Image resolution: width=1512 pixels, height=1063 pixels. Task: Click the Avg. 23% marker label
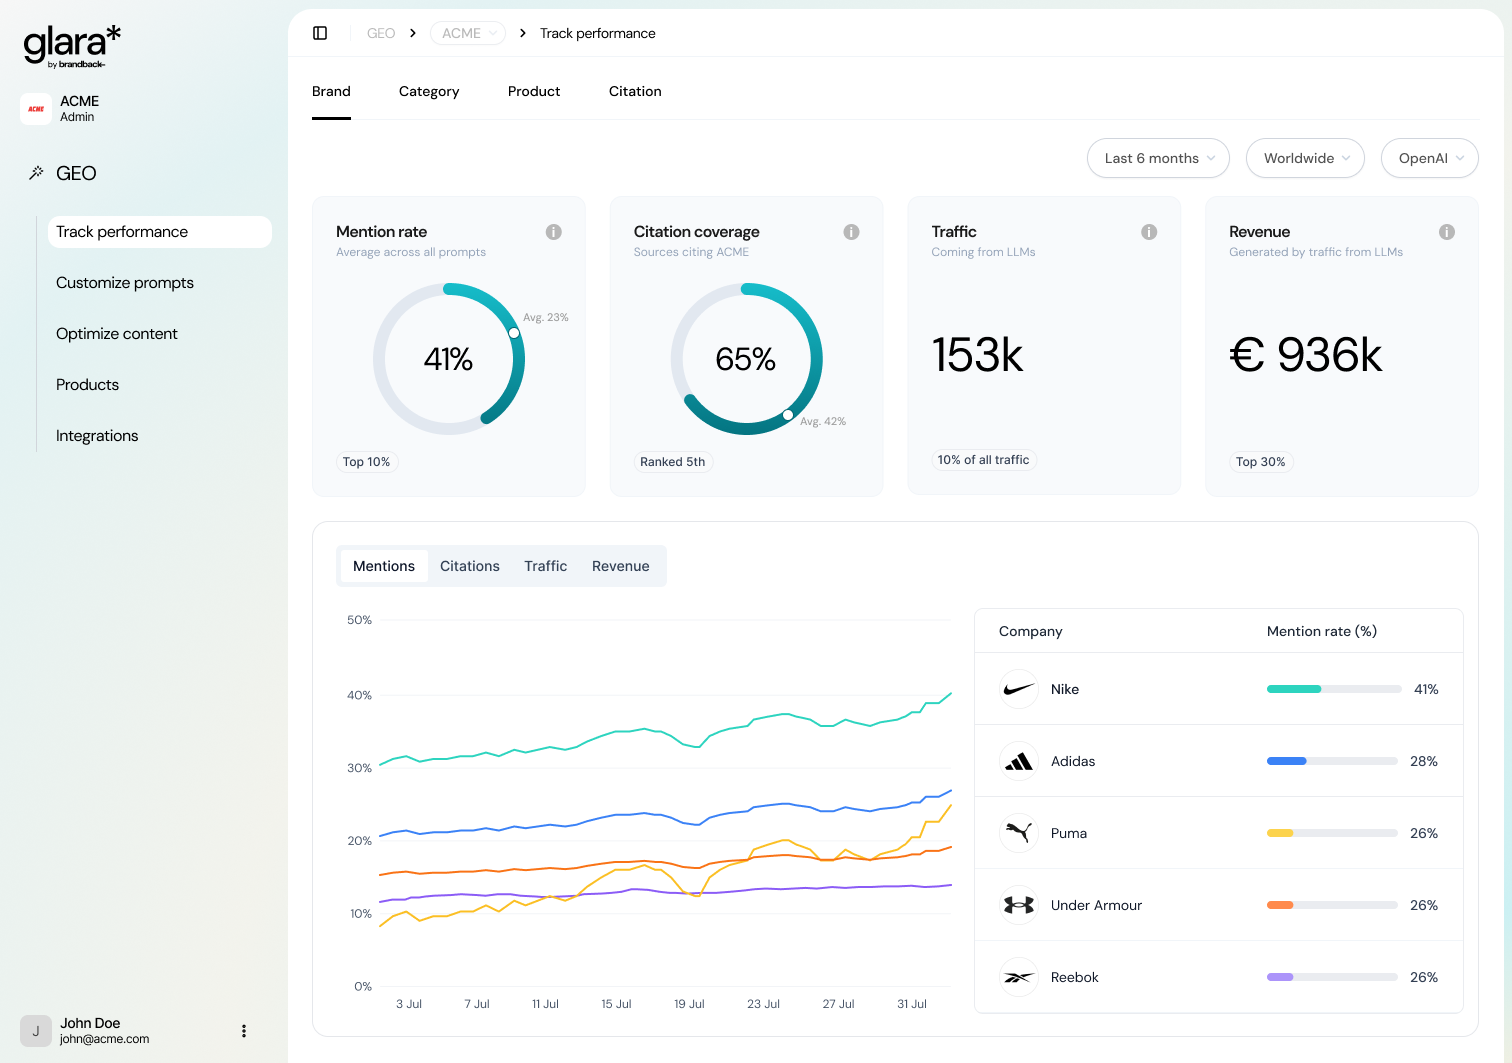tap(546, 318)
